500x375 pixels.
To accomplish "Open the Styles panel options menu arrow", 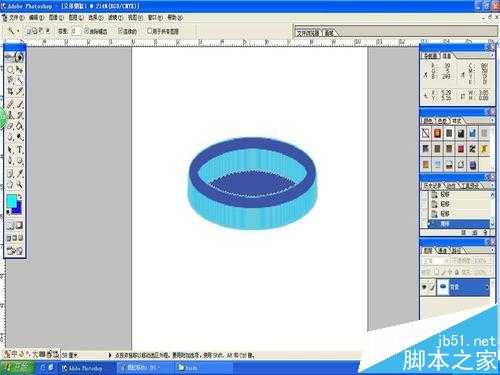I will (492, 121).
